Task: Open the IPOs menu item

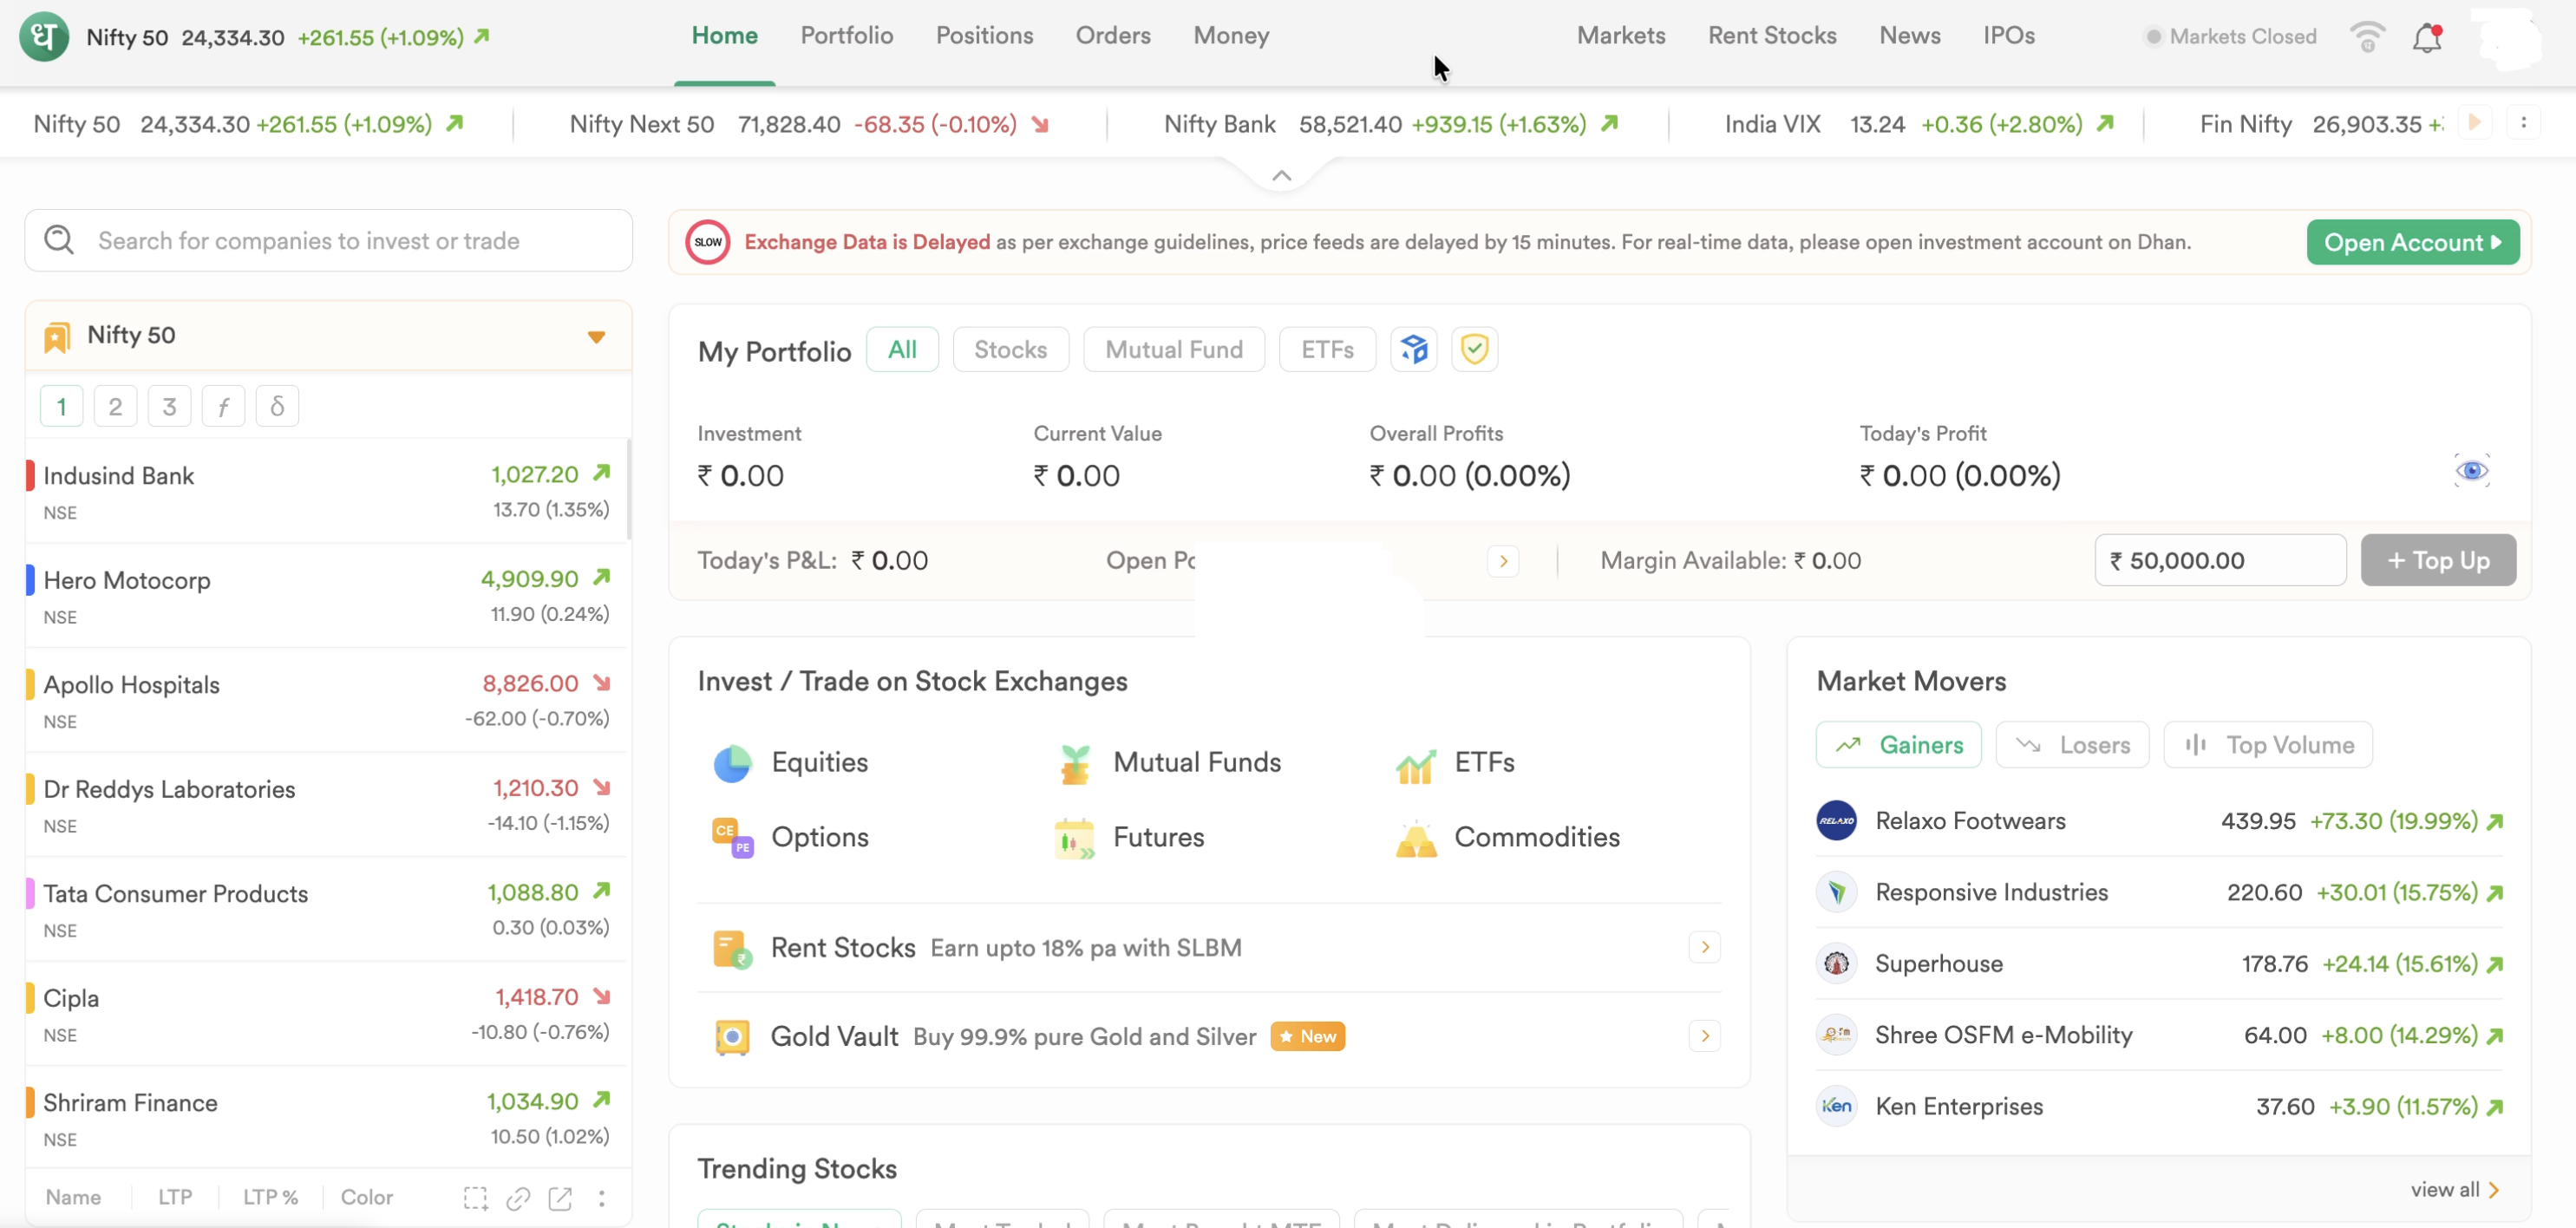Action: (2009, 36)
